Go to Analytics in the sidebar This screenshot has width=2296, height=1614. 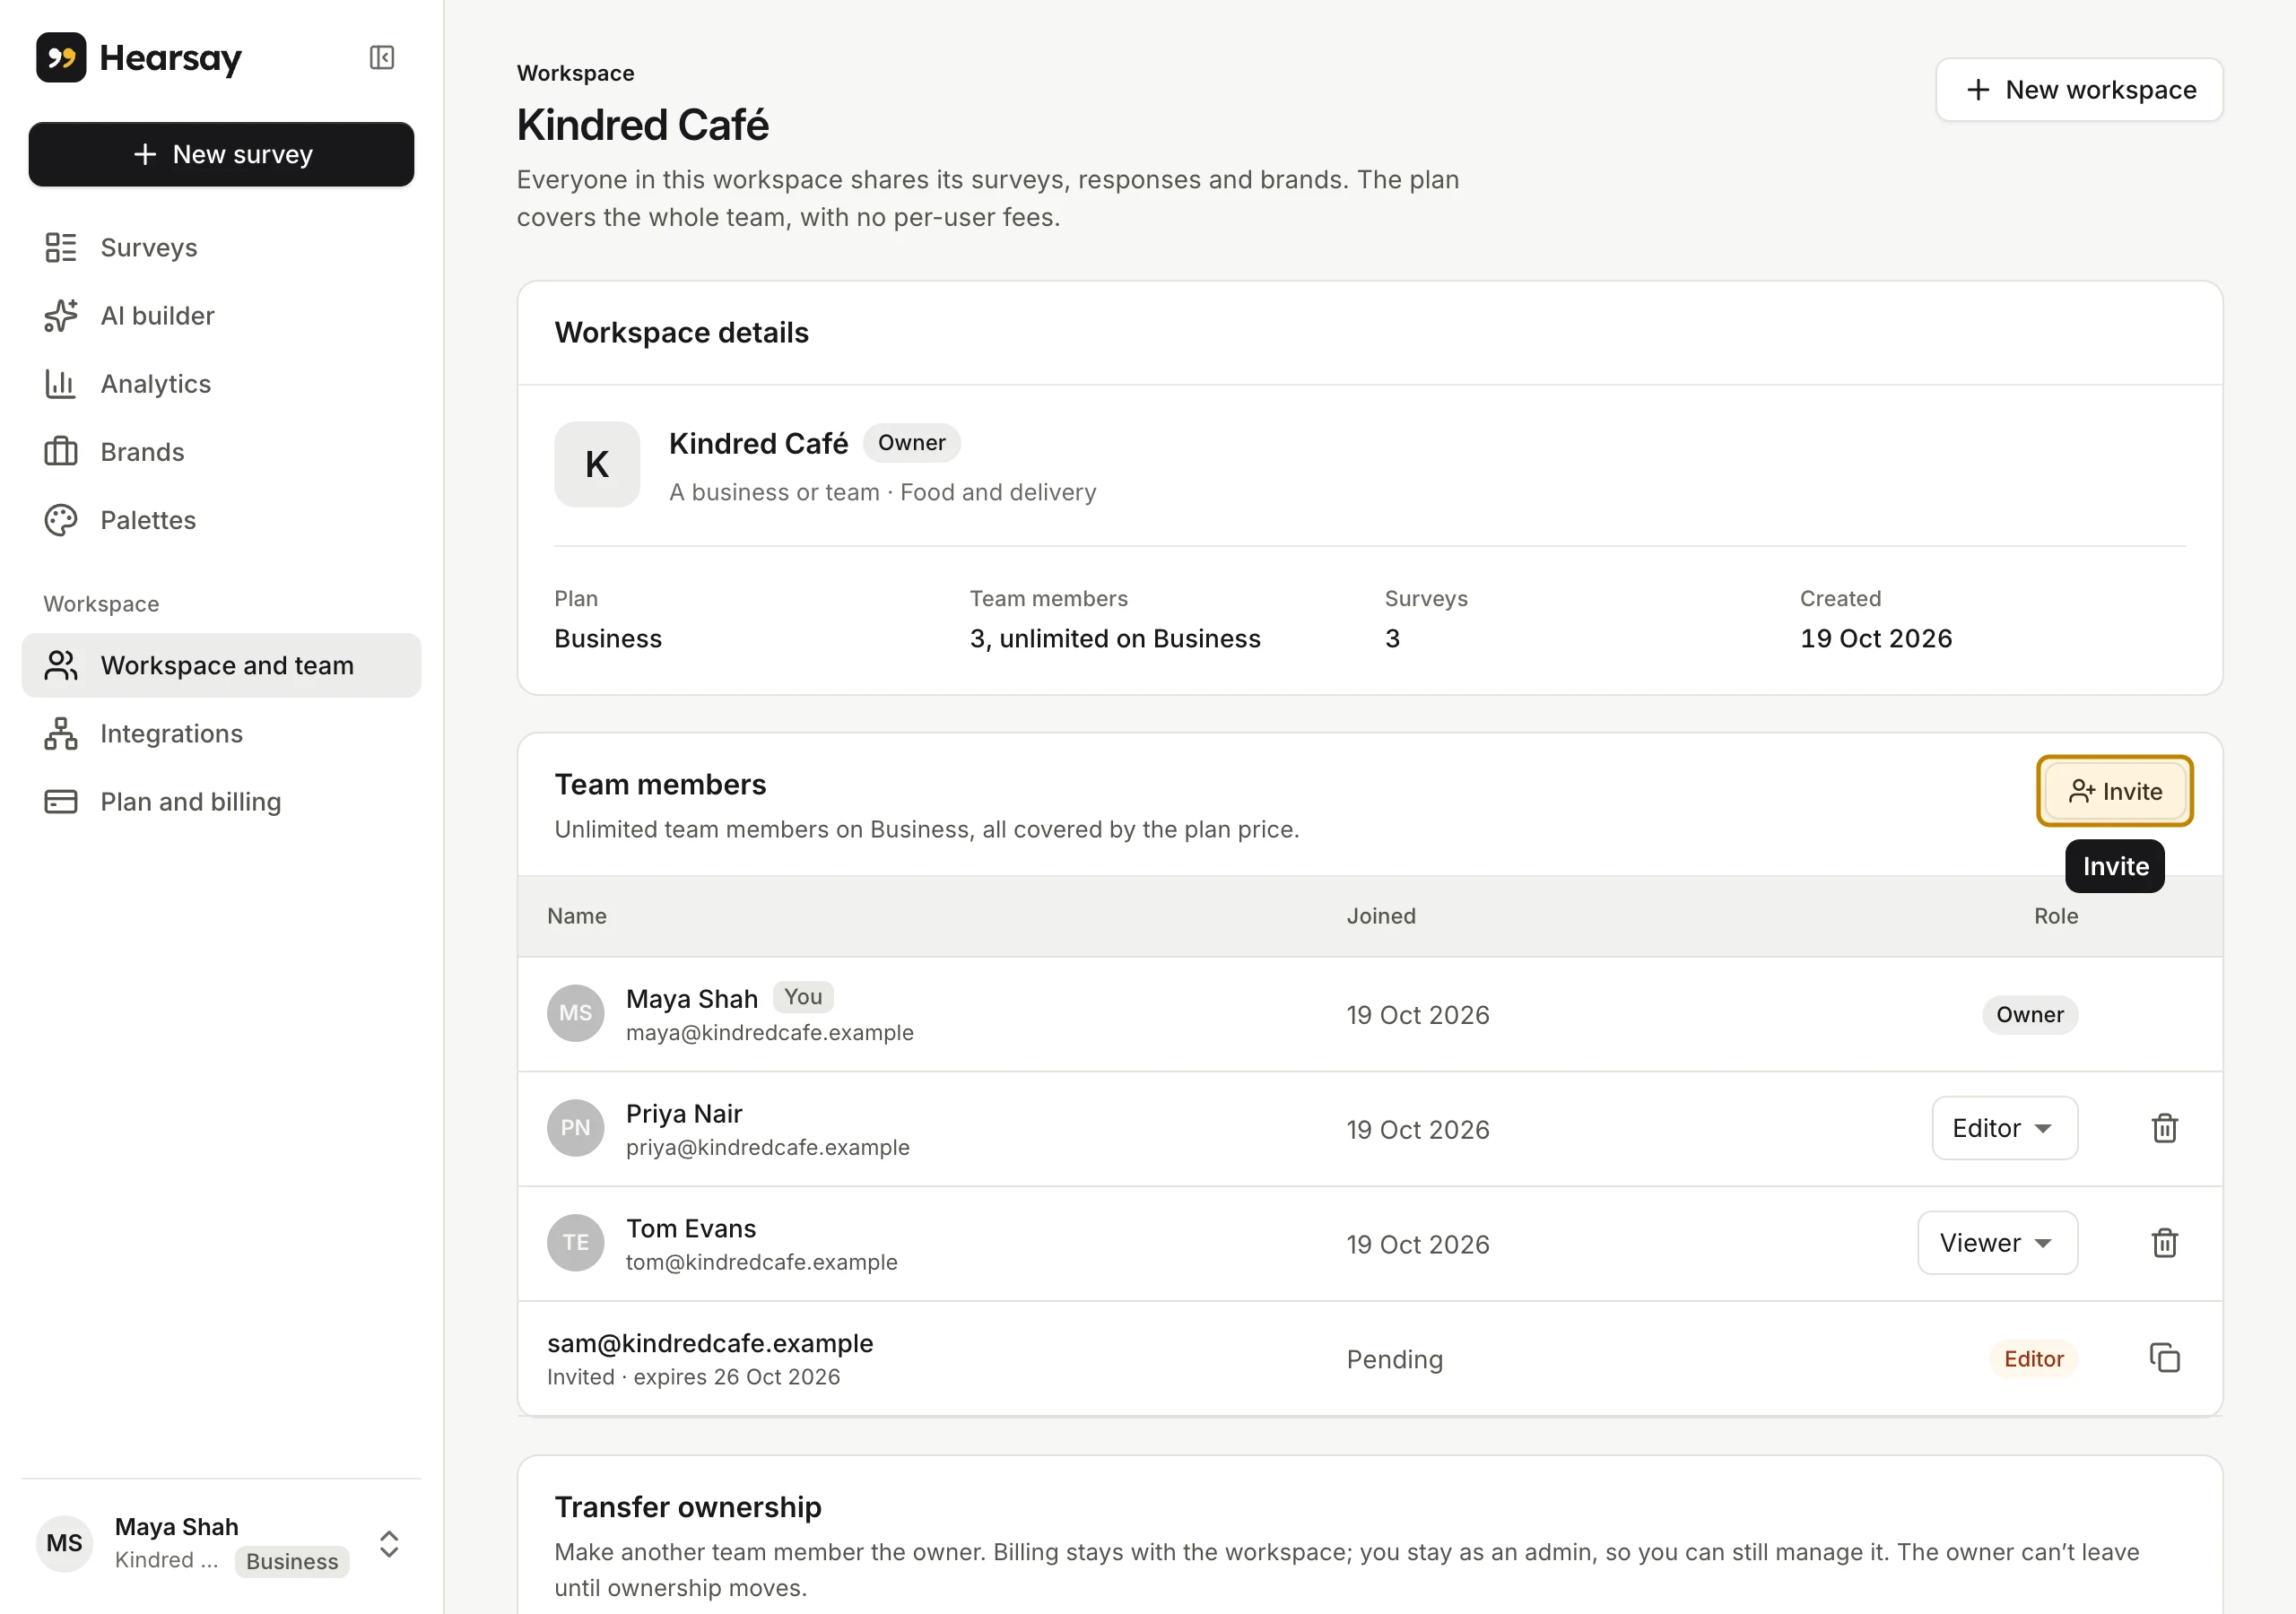click(x=221, y=383)
